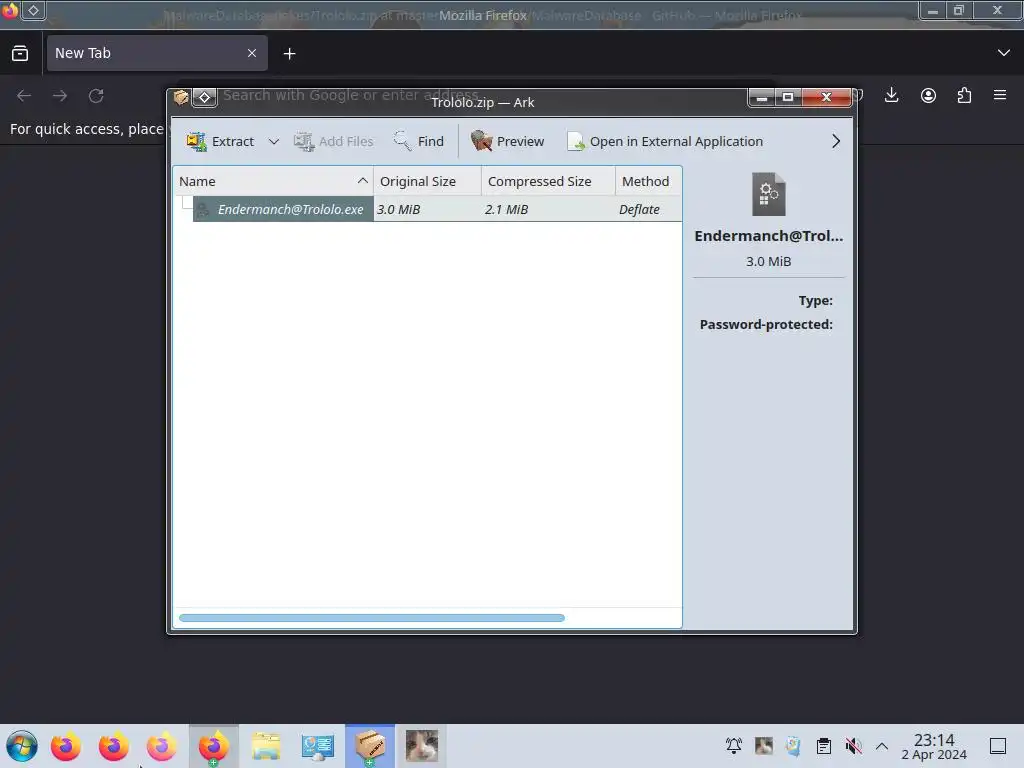Viewport: 1024px width, 768px height.
Task: Open a new Firefox tab with plus button
Action: [x=289, y=54]
